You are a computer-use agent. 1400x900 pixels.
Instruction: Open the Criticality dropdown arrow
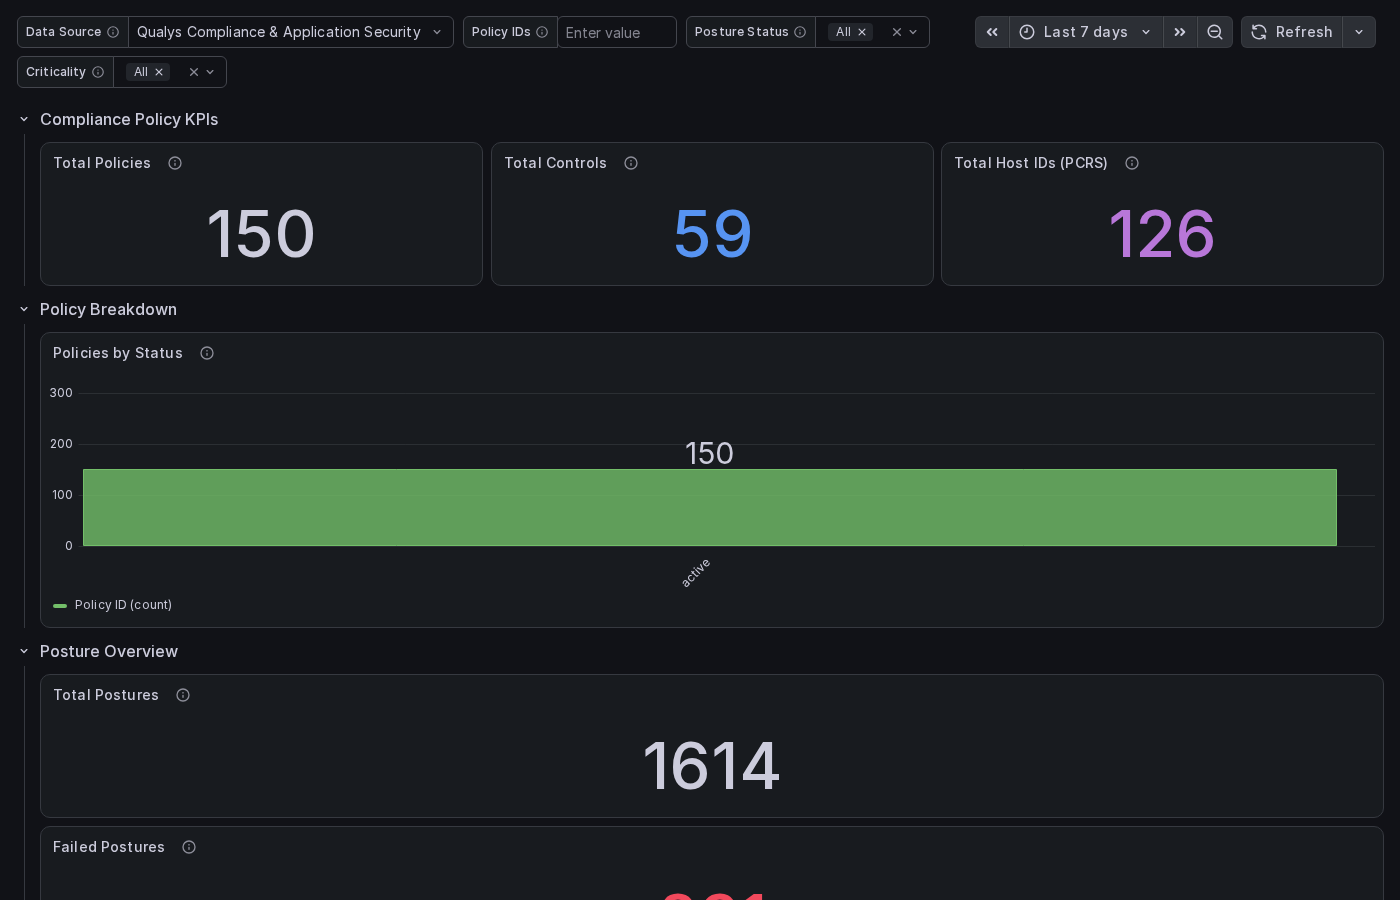tap(210, 72)
